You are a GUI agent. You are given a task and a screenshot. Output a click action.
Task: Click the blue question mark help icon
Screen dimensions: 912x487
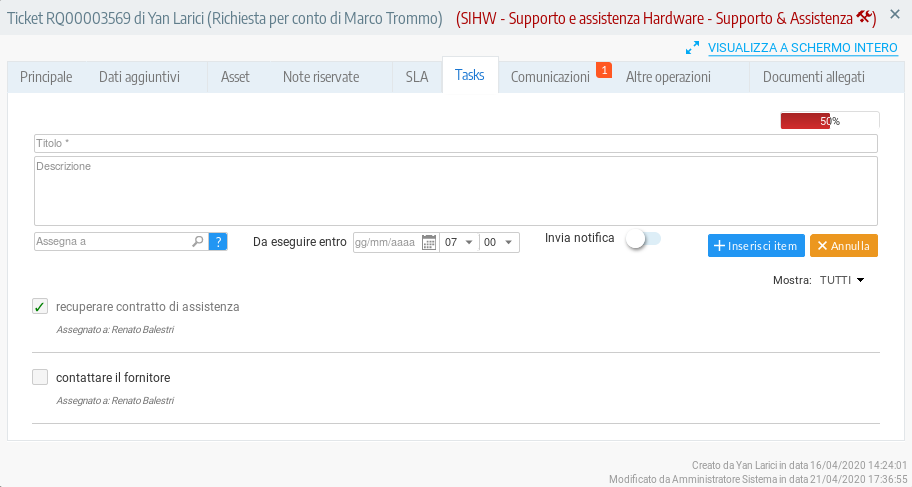click(218, 241)
